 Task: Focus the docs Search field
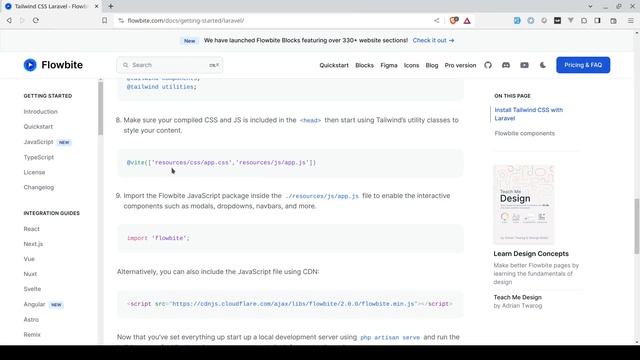point(170,65)
